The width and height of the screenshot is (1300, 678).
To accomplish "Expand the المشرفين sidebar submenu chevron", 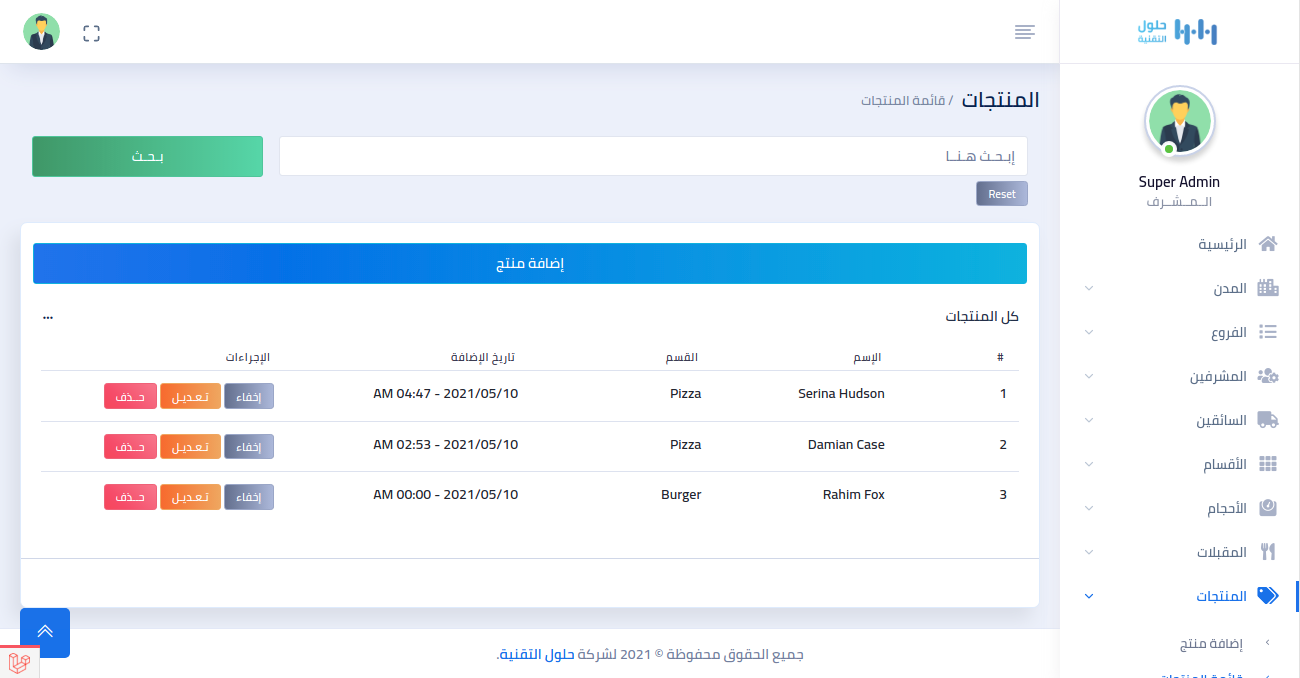I will point(1089,376).
